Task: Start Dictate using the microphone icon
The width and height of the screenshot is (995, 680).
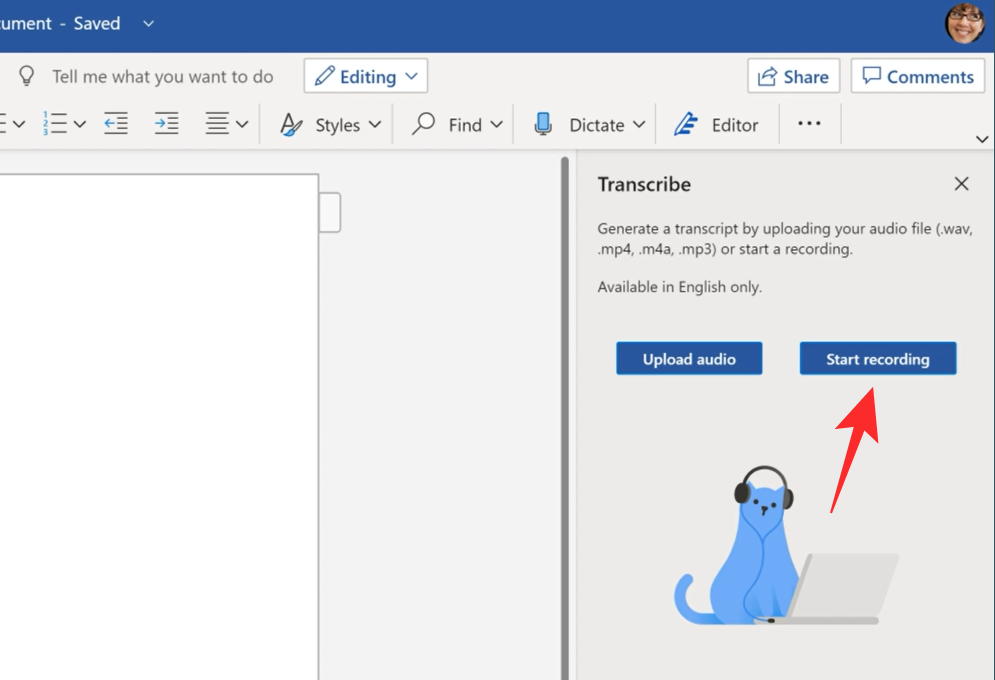Action: click(x=543, y=123)
